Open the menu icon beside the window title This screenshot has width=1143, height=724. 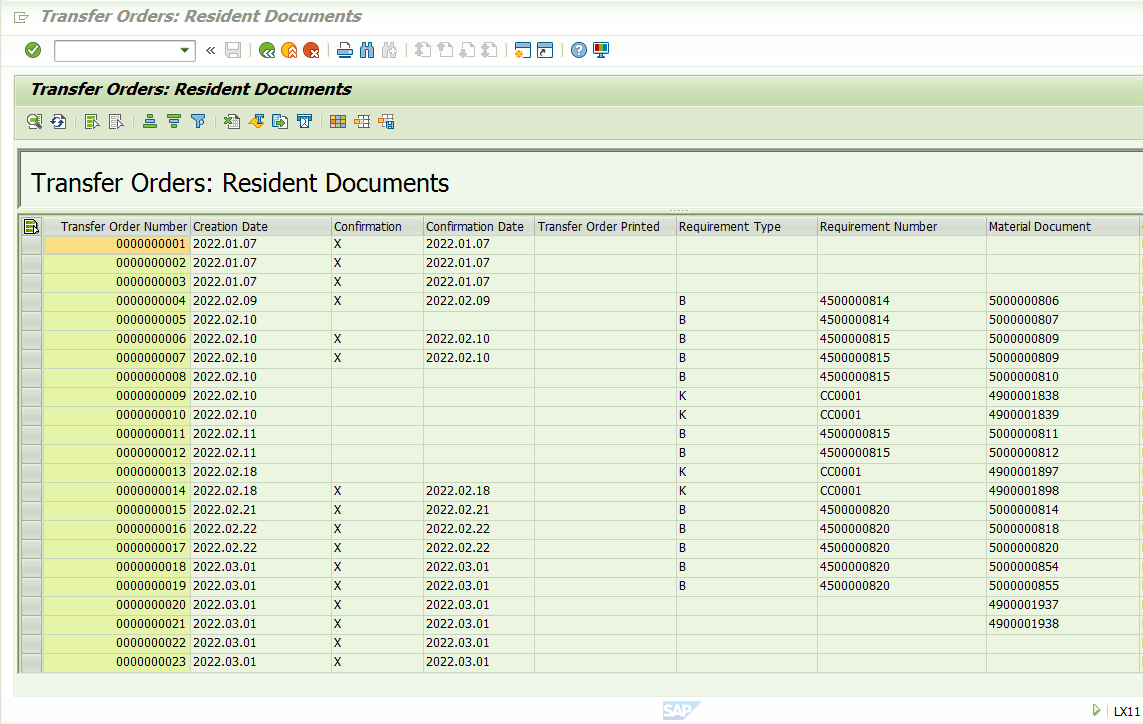click(22, 17)
